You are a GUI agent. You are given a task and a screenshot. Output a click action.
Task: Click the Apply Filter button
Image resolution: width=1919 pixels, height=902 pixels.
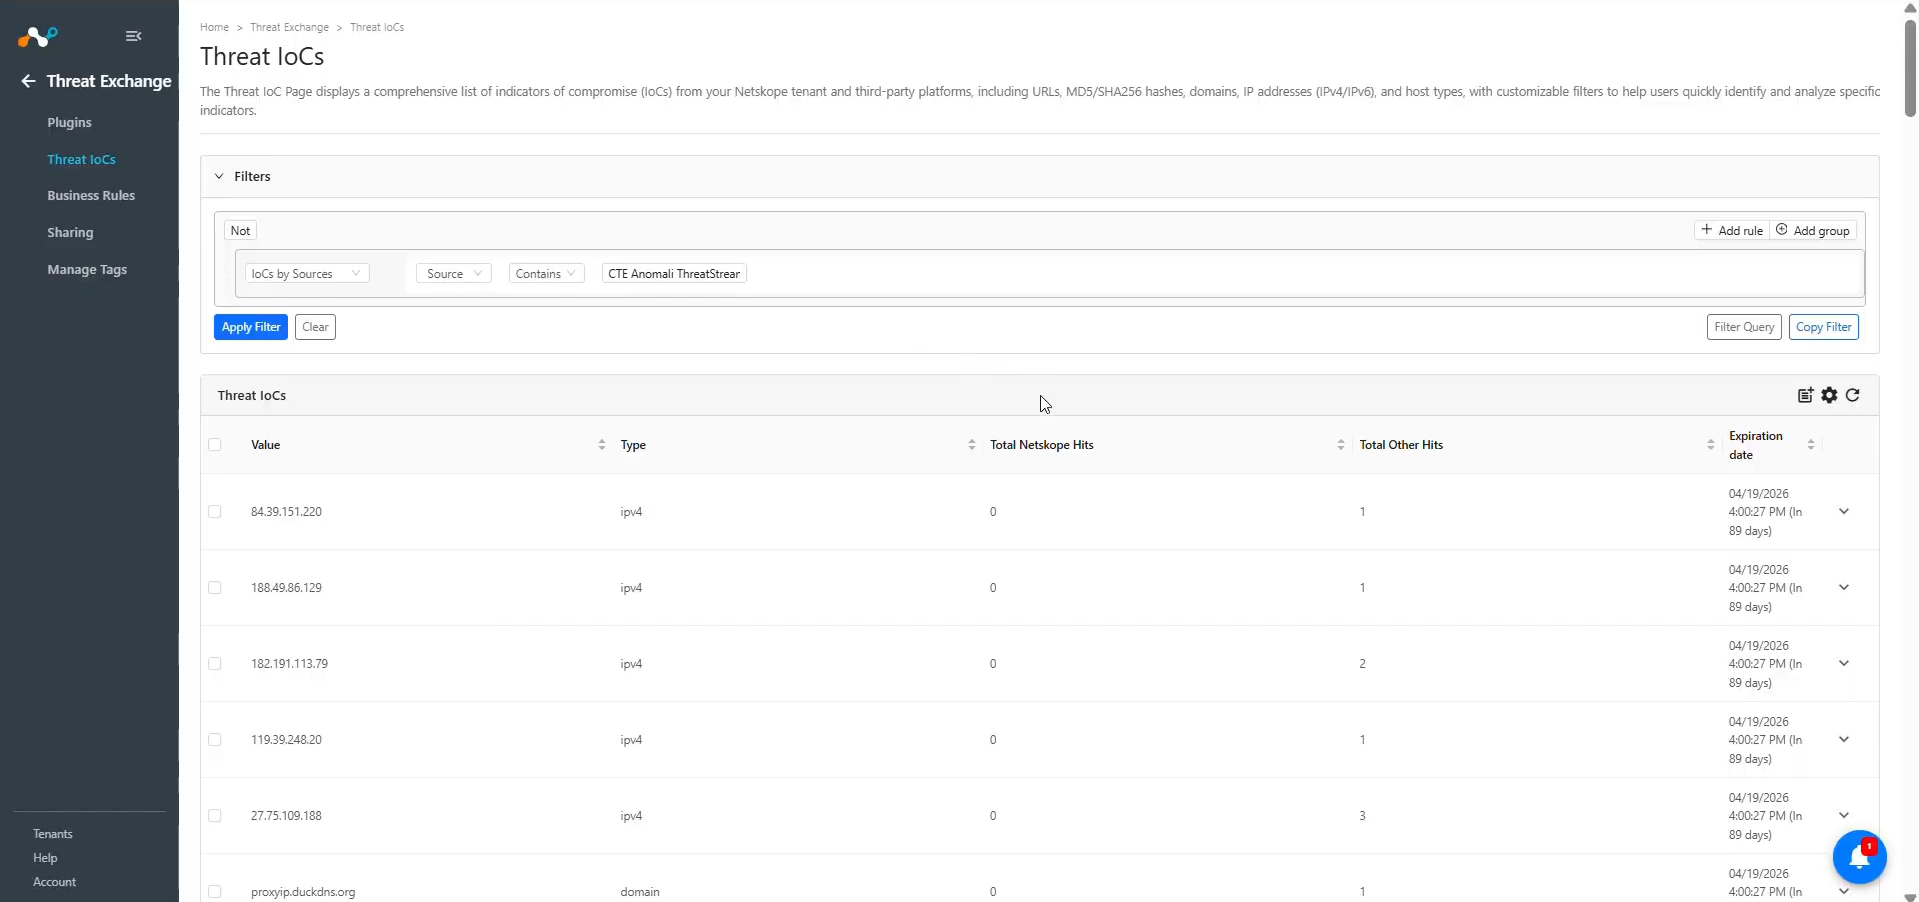pos(251,327)
